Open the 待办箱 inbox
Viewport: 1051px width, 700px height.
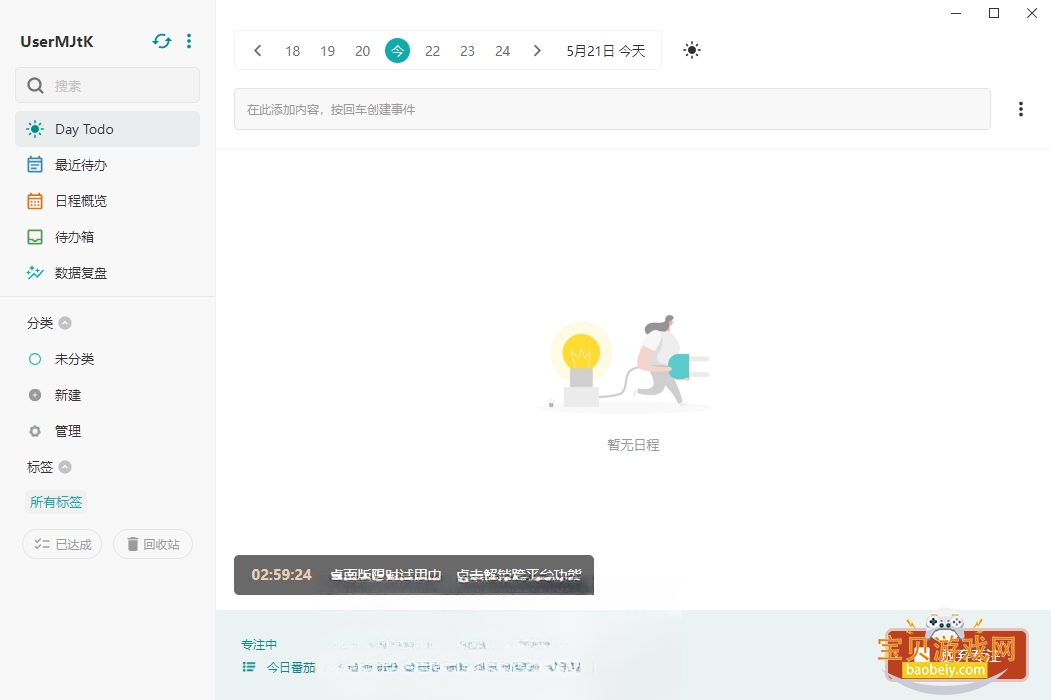click(x=107, y=237)
